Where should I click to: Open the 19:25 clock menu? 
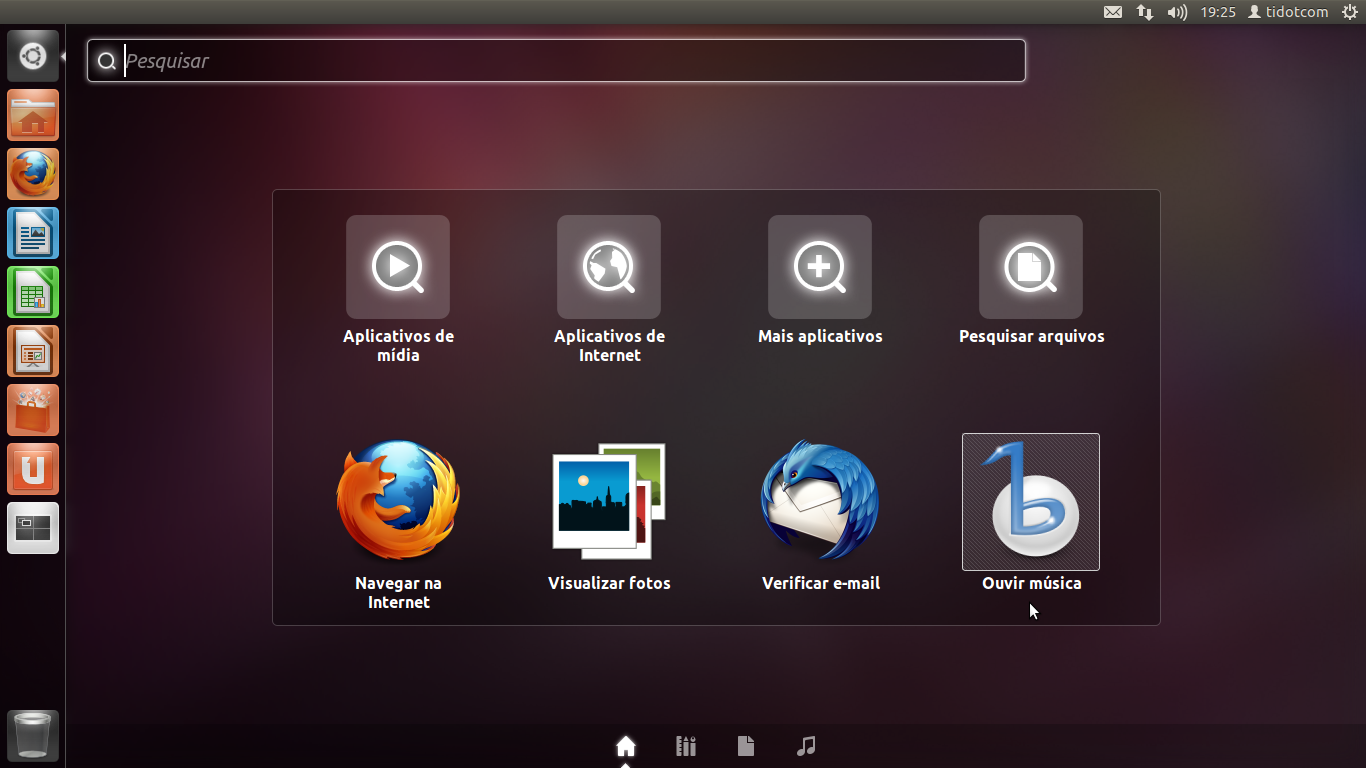[1218, 12]
